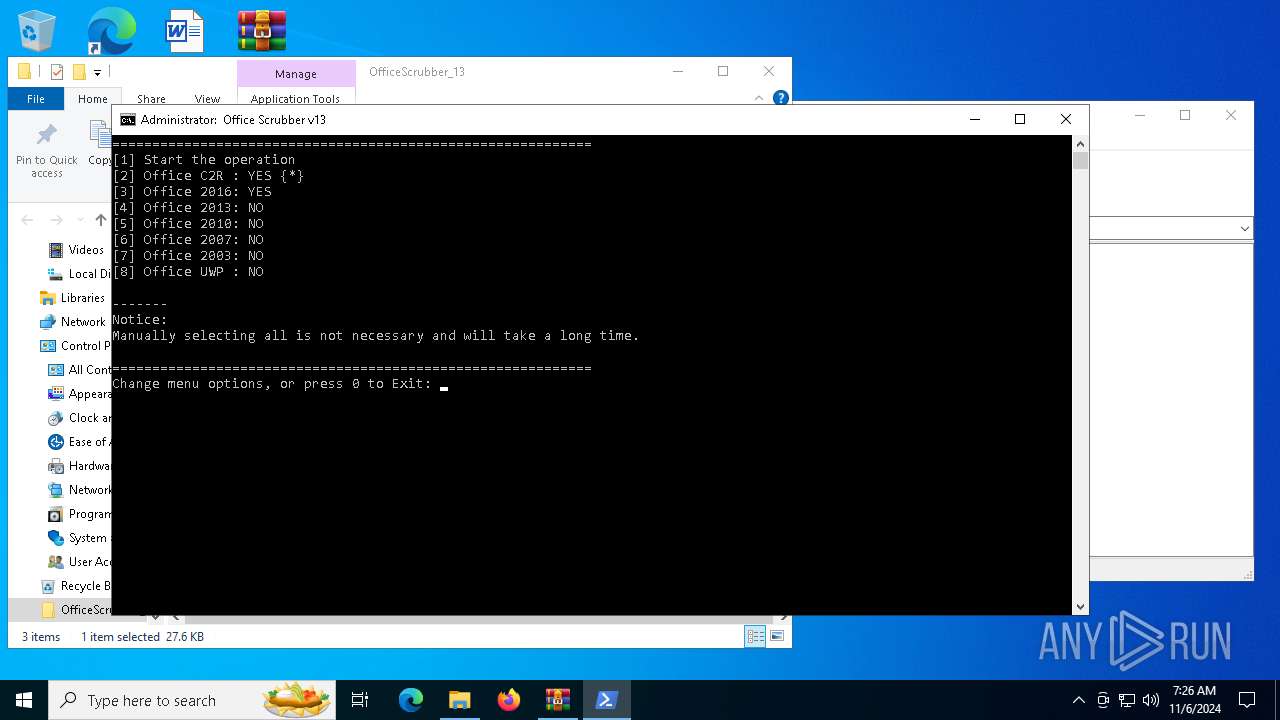Open Firefox from the taskbar
Viewport: 1280px width, 720px height.
tap(509, 700)
